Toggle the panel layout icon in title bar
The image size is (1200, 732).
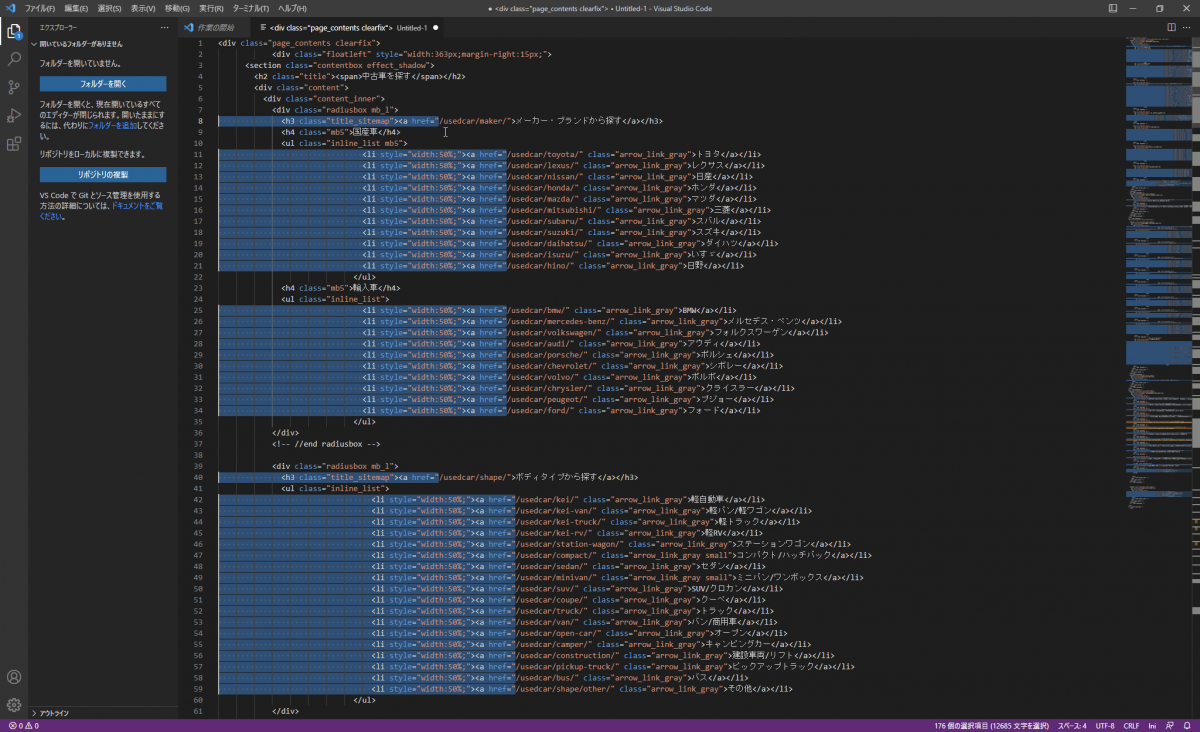pos(1114,8)
